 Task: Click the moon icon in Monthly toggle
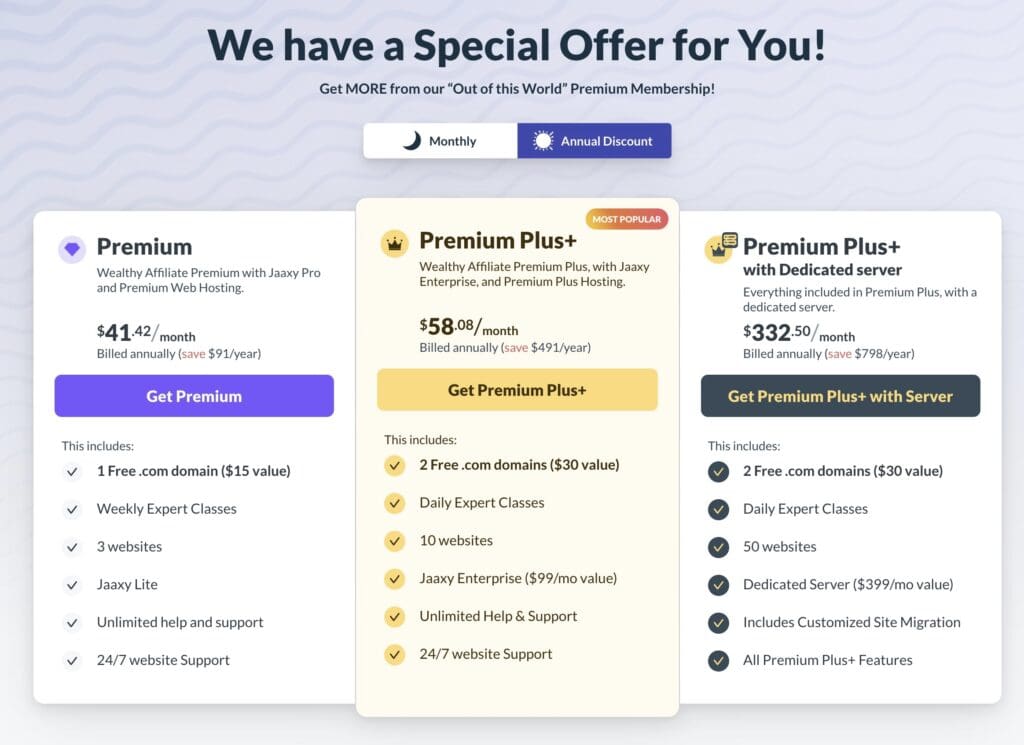pyautogui.click(x=411, y=140)
